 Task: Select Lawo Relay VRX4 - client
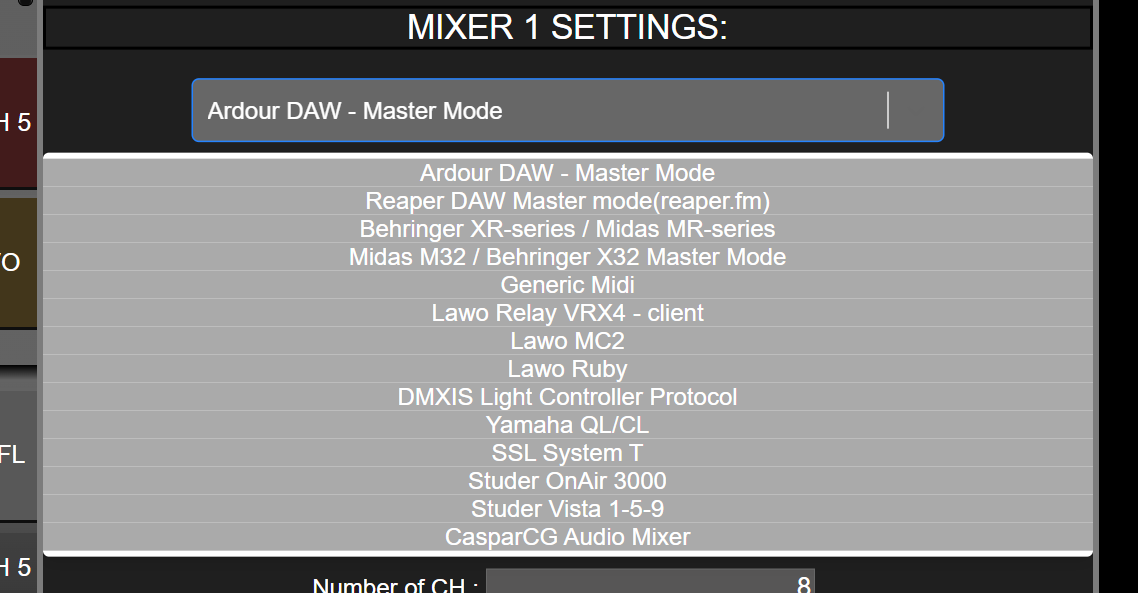pos(567,312)
